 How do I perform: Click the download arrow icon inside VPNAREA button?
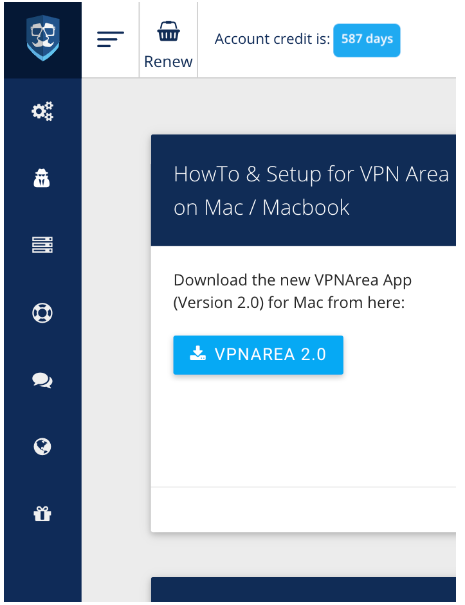pyautogui.click(x=198, y=353)
